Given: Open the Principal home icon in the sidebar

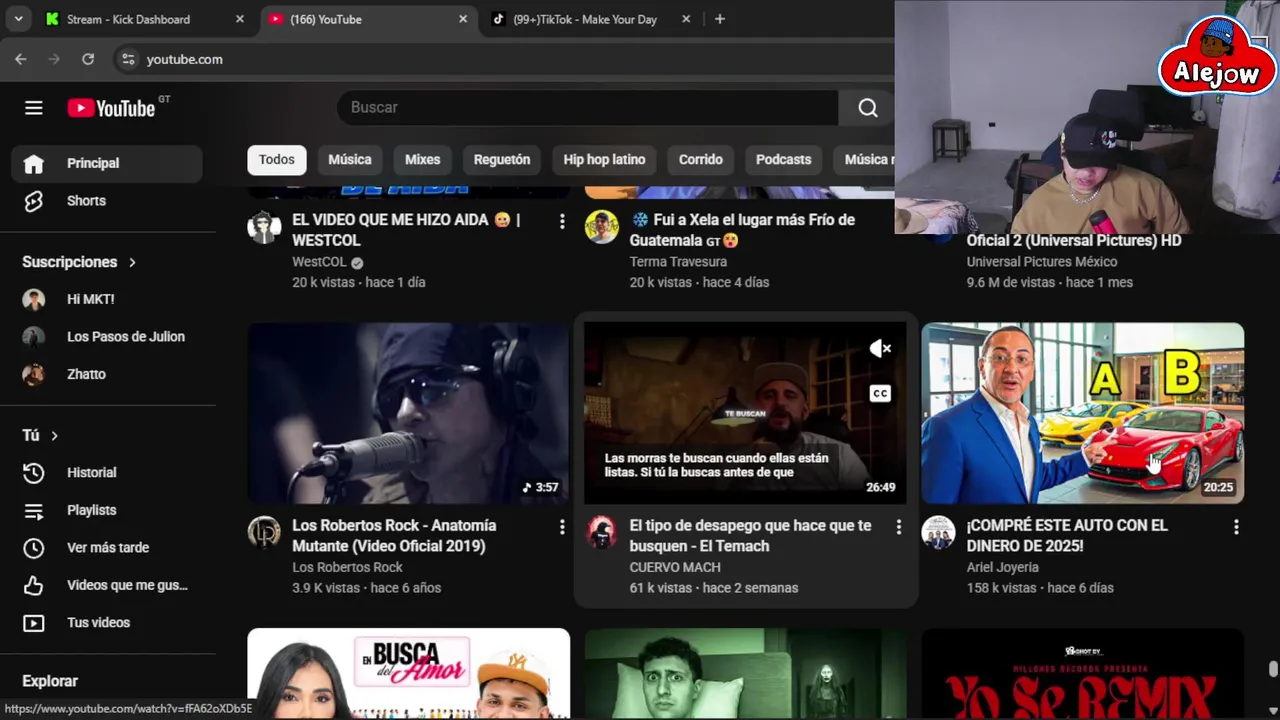Looking at the screenshot, I should 34,163.
